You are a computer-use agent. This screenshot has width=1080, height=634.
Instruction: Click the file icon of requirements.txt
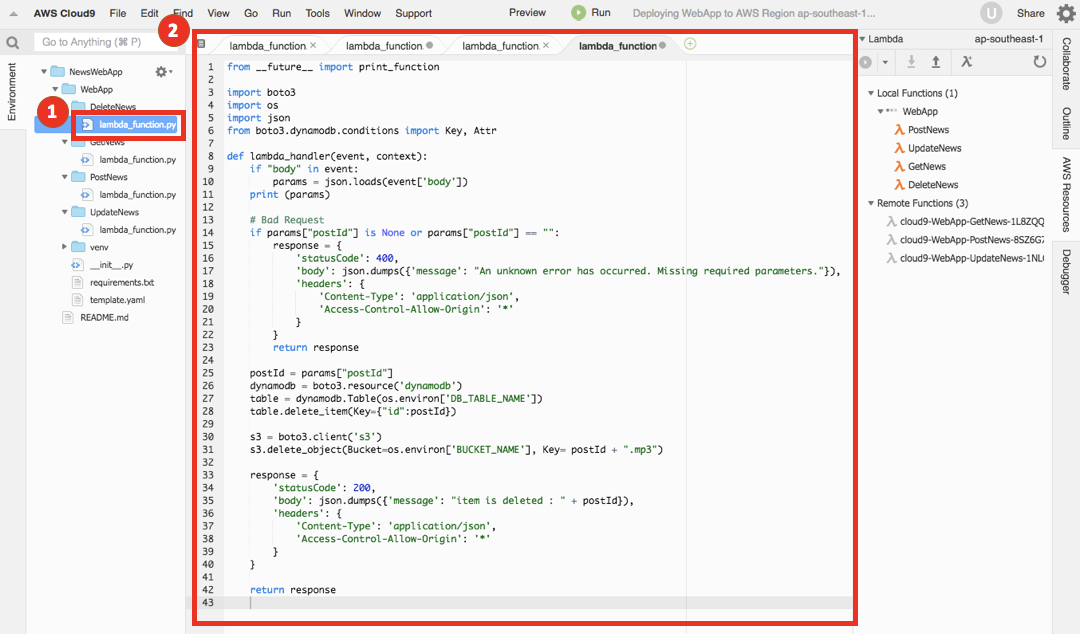(77, 283)
